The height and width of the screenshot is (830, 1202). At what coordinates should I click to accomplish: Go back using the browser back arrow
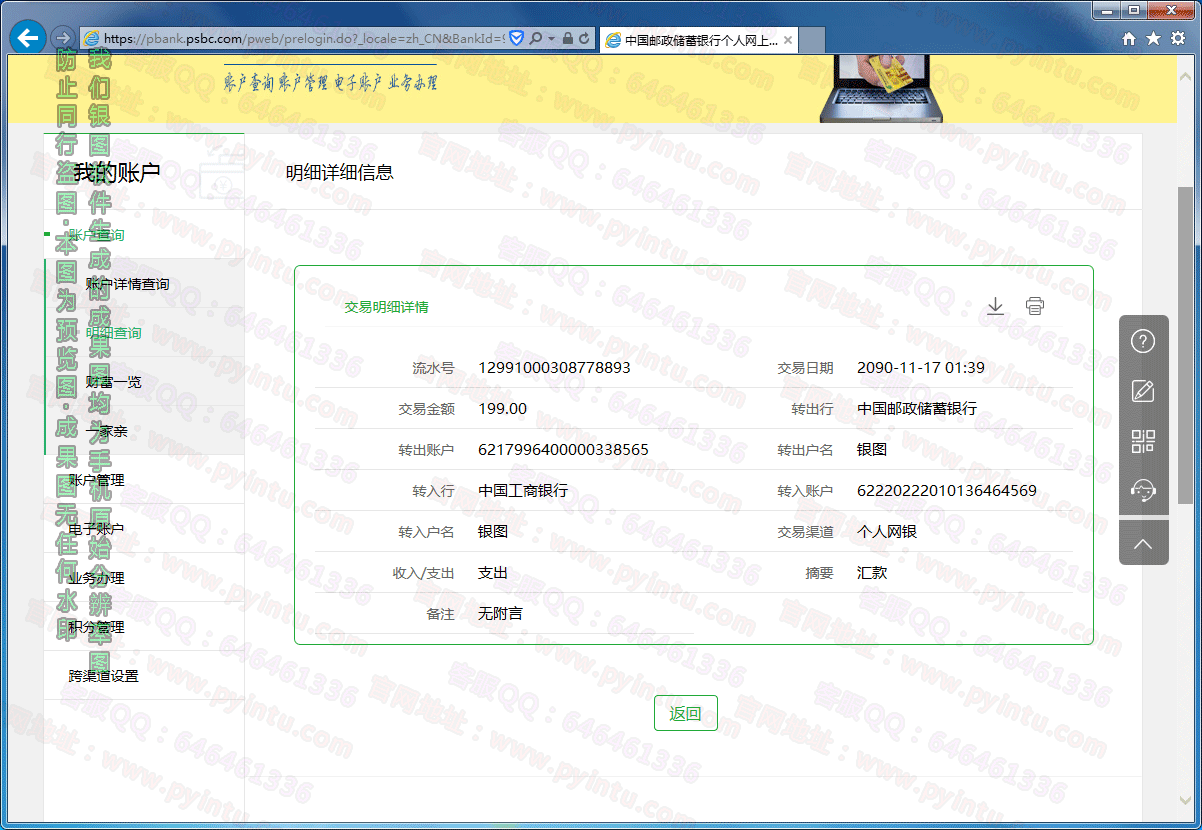(x=28, y=38)
